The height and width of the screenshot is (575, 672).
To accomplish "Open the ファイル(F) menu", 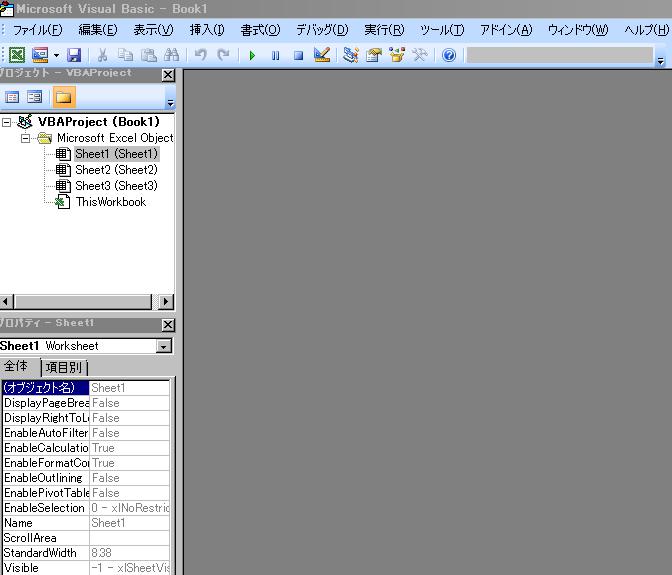I will pos(38,30).
